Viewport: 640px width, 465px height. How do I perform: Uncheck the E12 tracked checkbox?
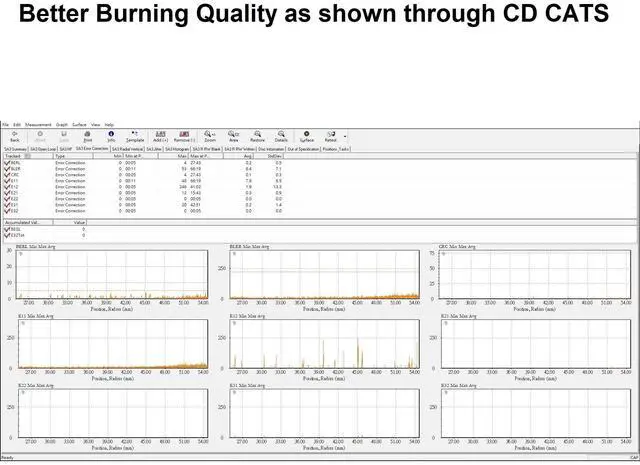[x=7, y=187]
